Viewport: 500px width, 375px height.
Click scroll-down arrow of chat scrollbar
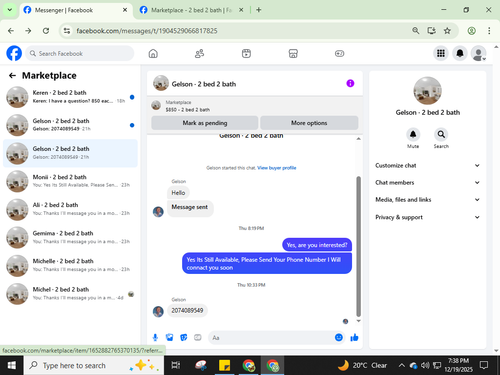click(x=358, y=321)
